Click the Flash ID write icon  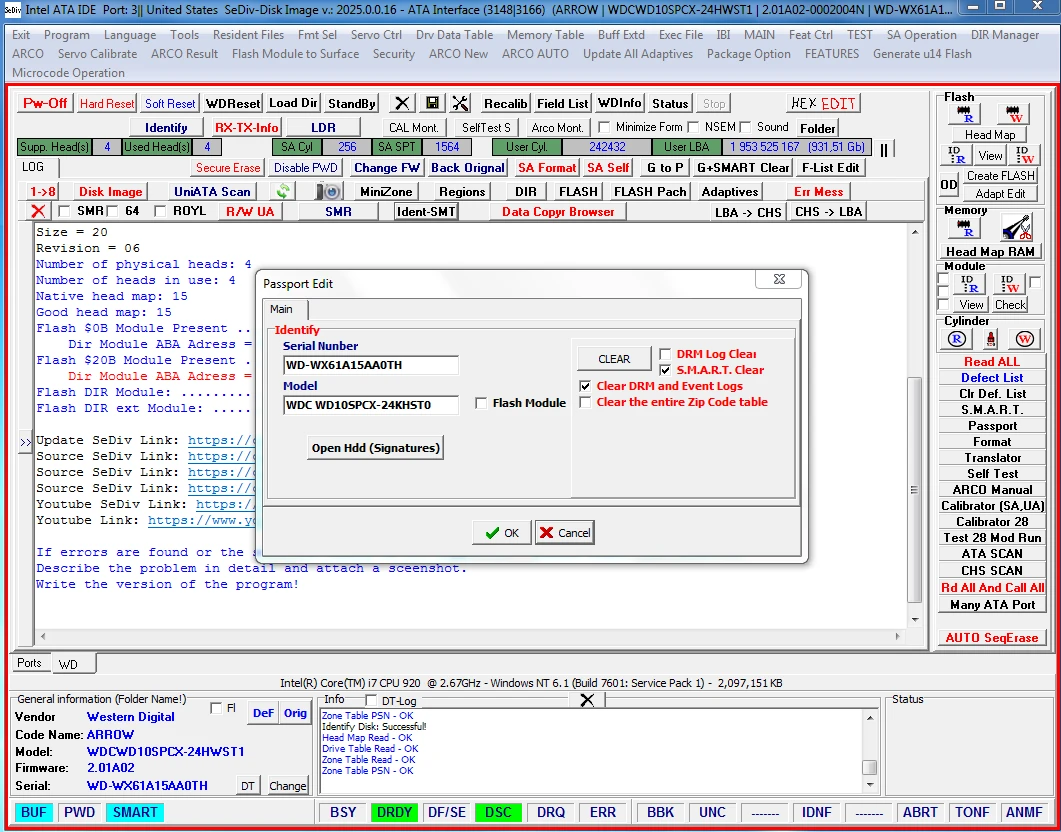coord(1022,155)
